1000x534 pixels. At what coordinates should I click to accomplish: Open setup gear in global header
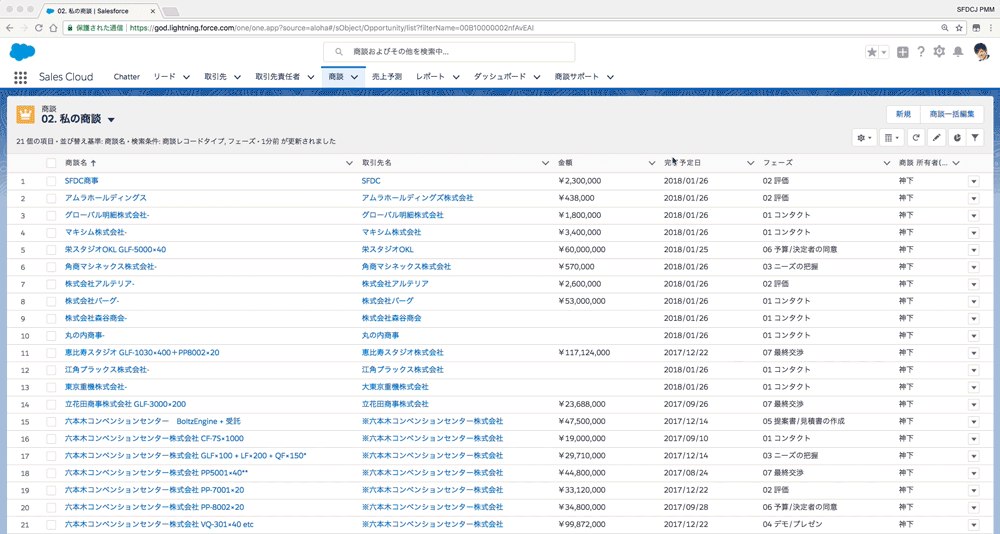(939, 52)
